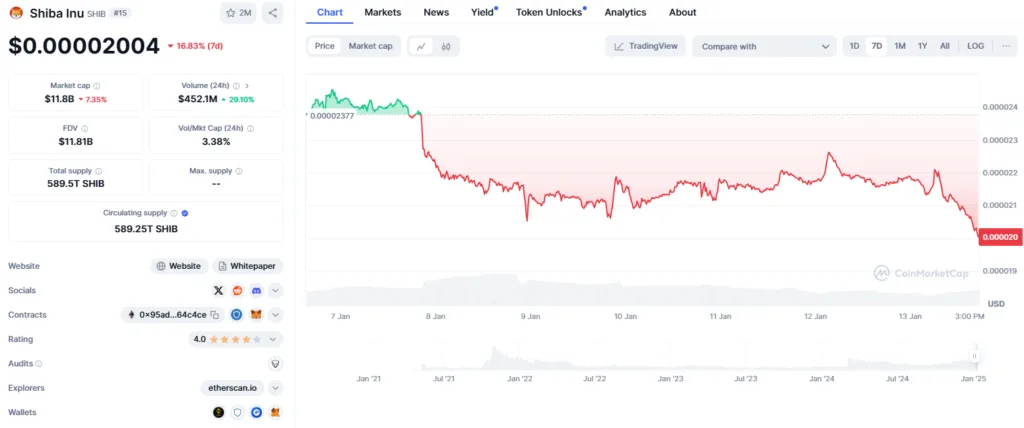Open the Discord social link

point(257,291)
